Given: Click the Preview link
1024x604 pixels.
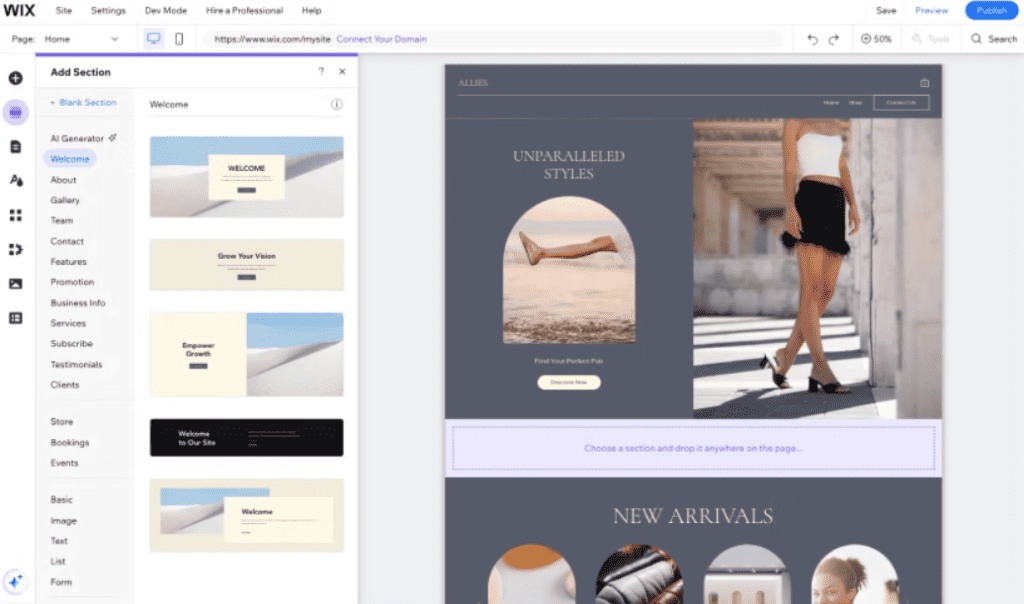Looking at the screenshot, I should [x=931, y=10].
